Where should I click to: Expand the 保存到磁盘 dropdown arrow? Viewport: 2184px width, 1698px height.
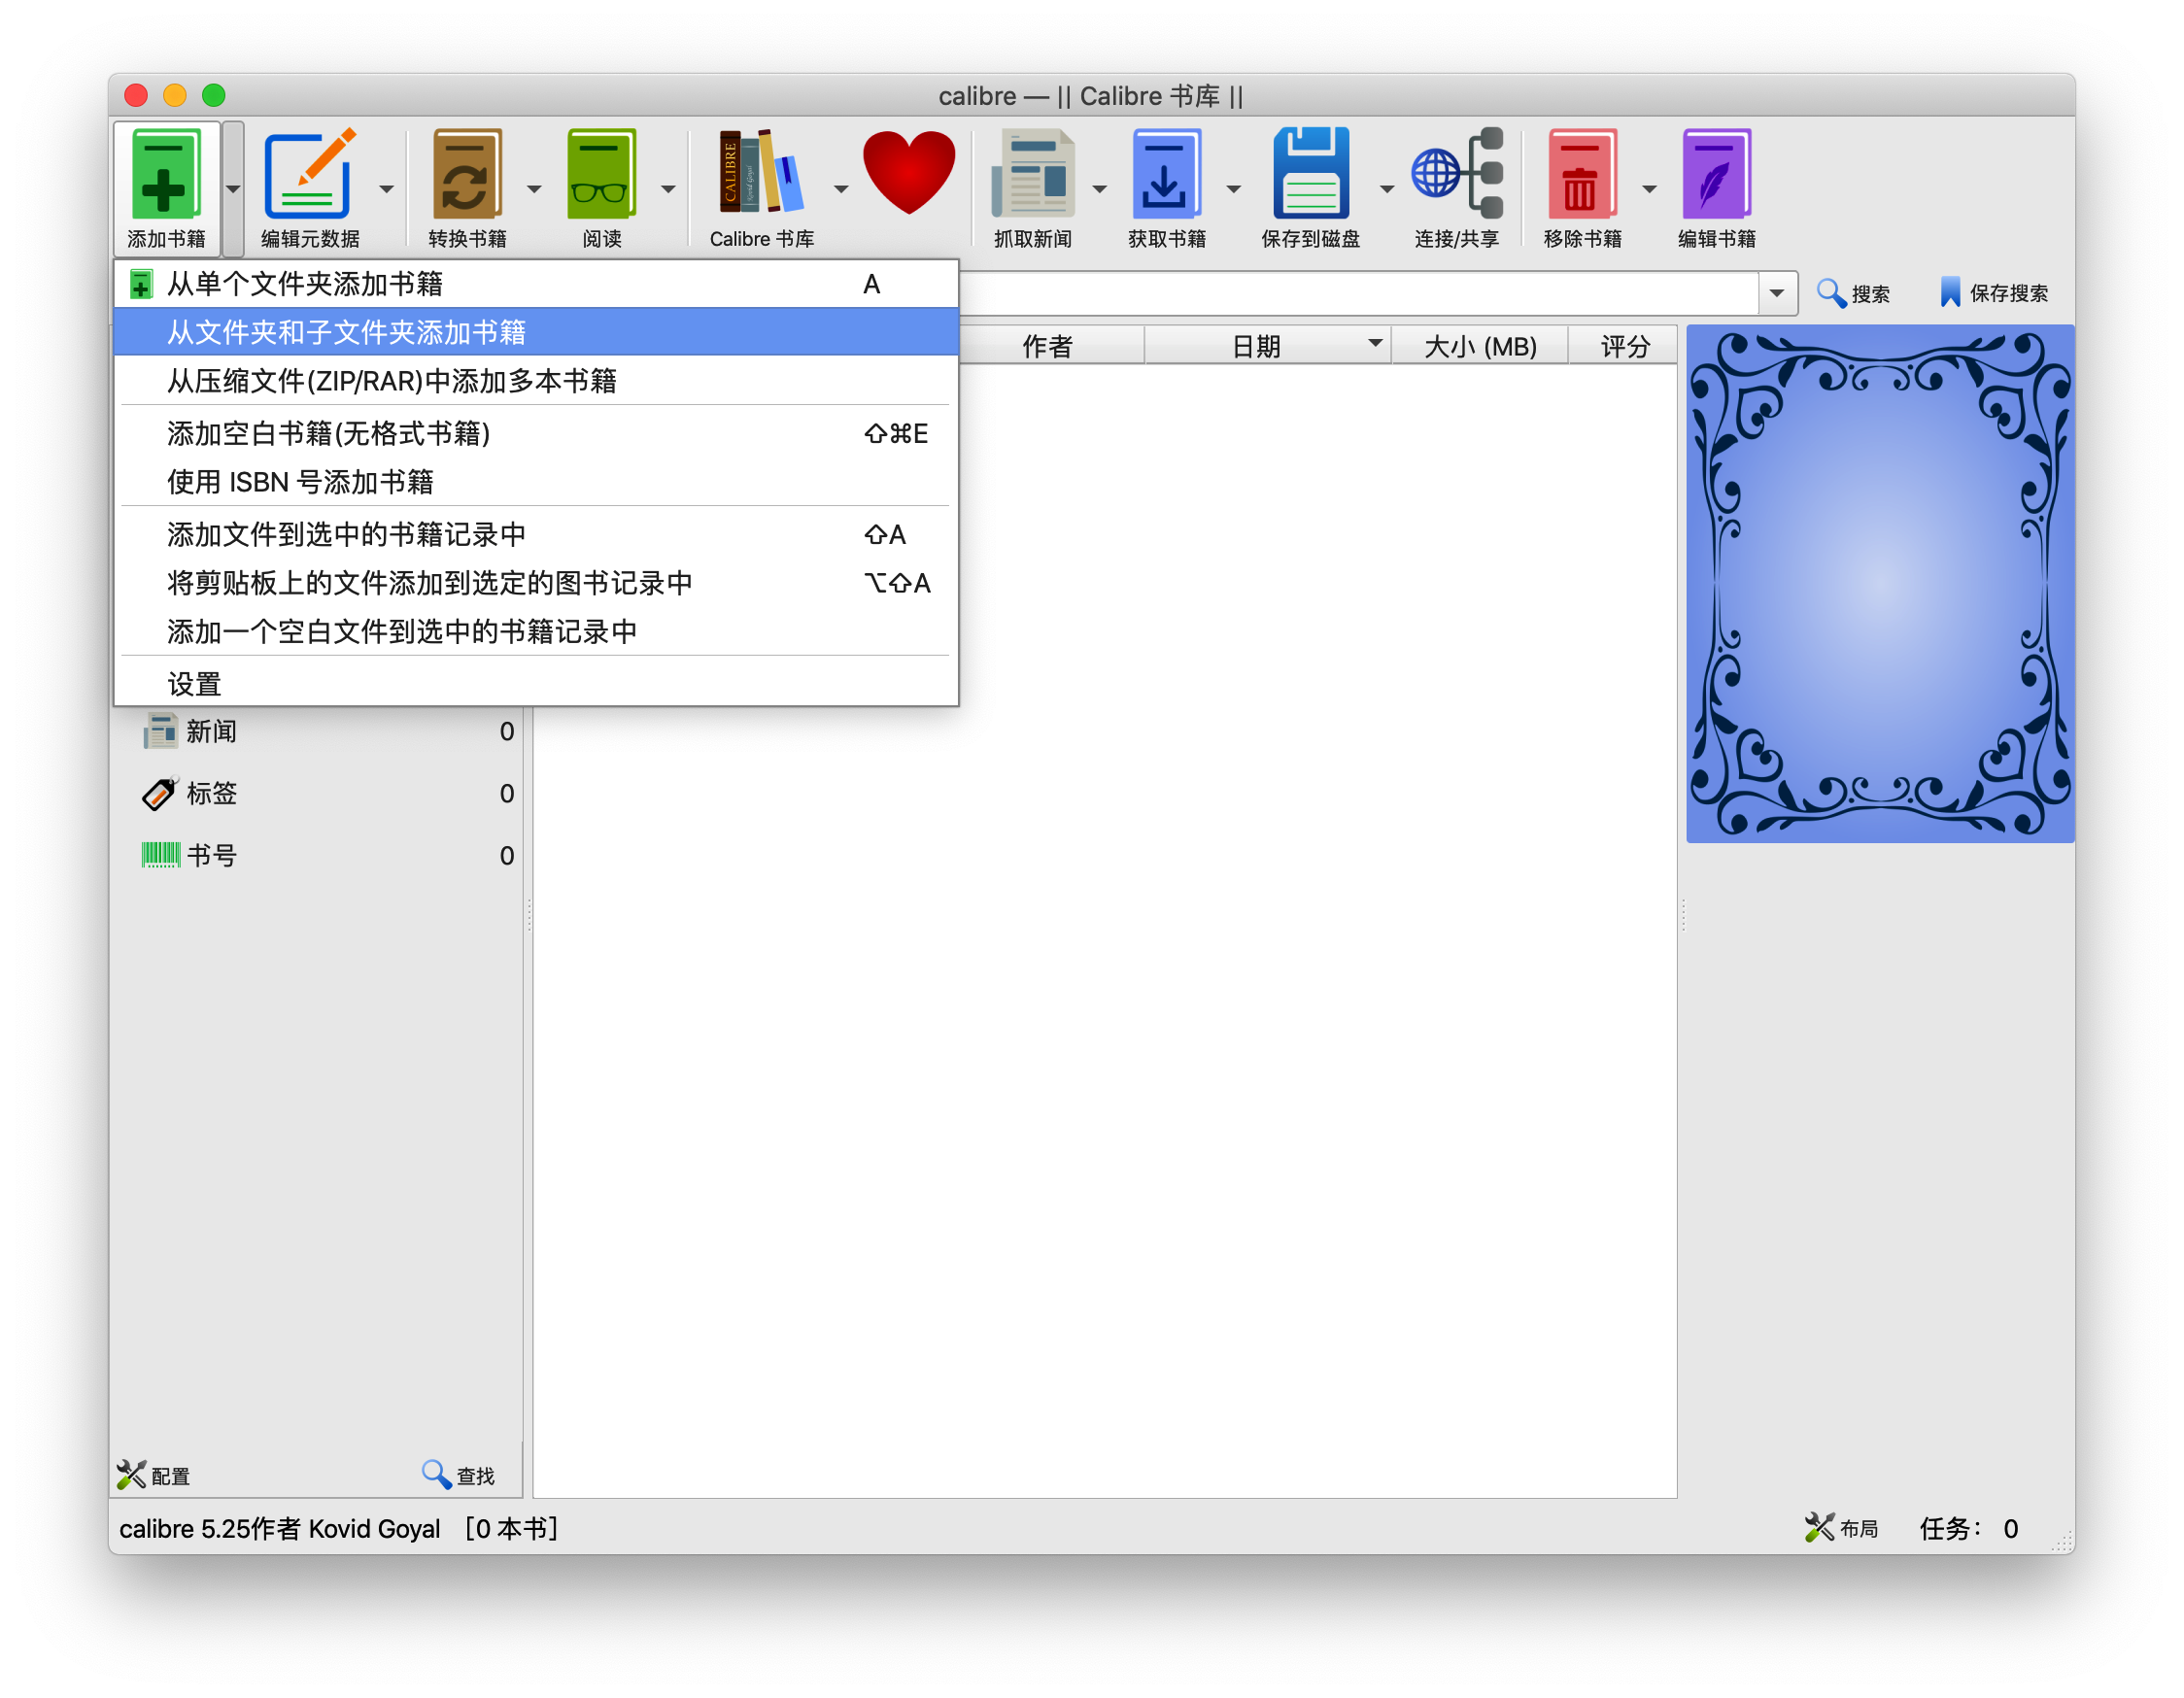pos(1386,189)
